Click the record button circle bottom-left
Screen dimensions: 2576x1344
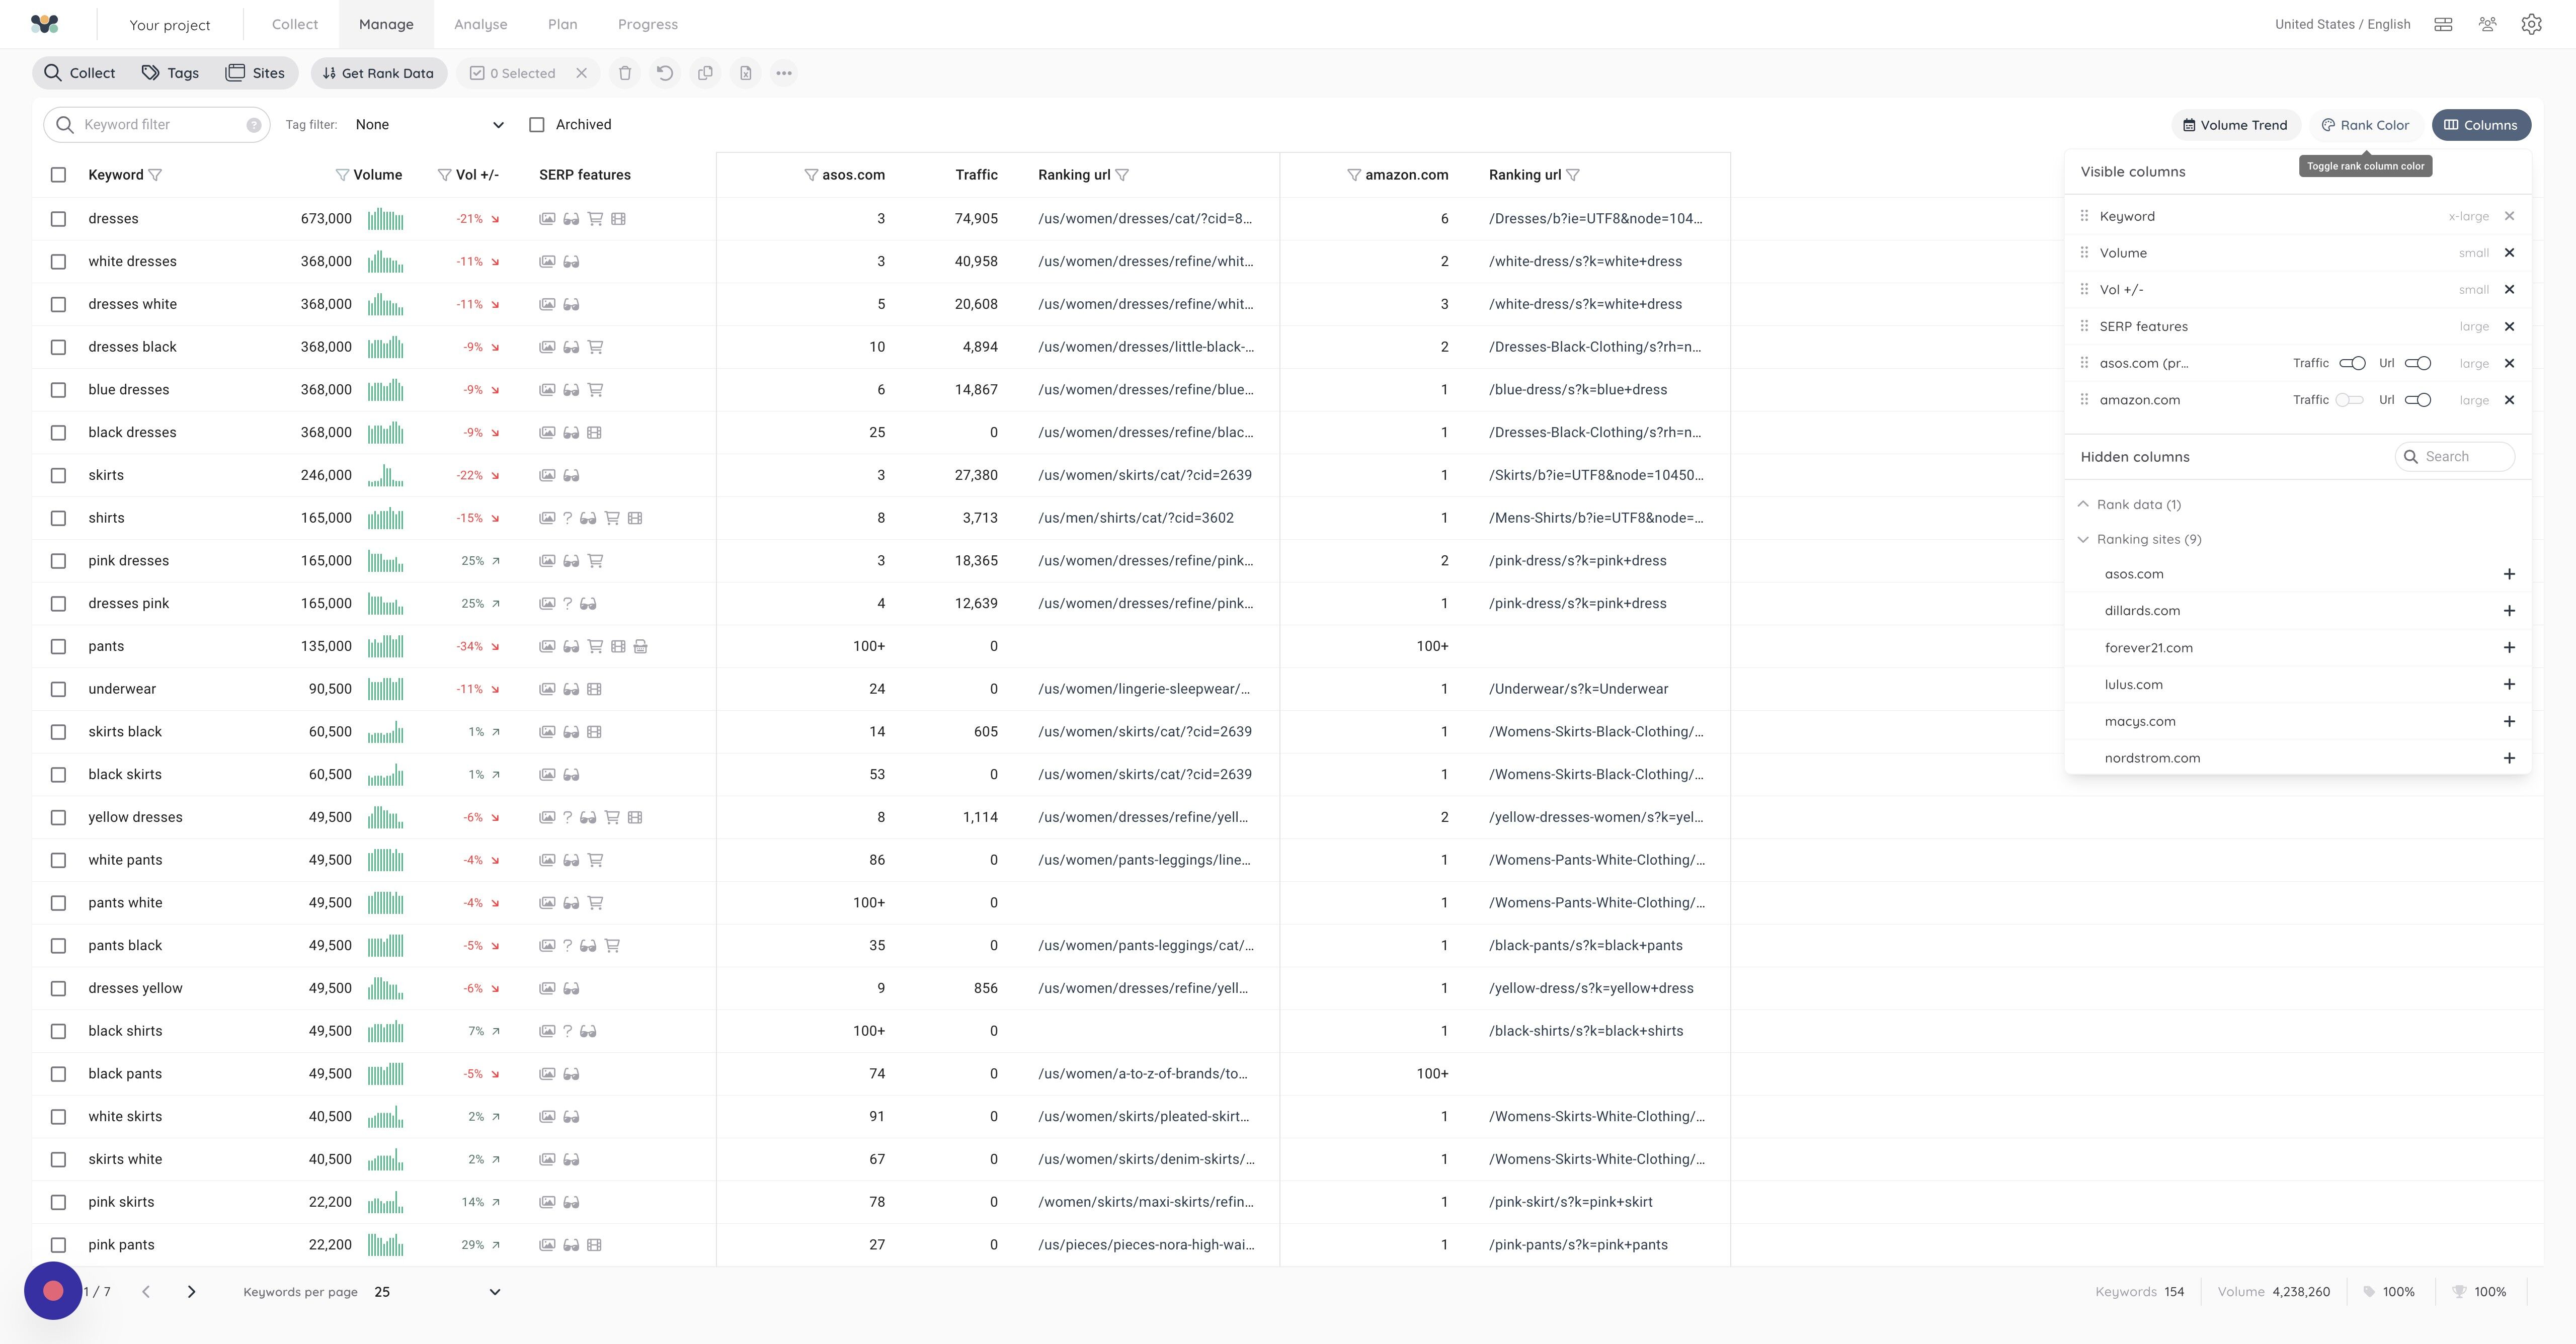coord(53,1291)
